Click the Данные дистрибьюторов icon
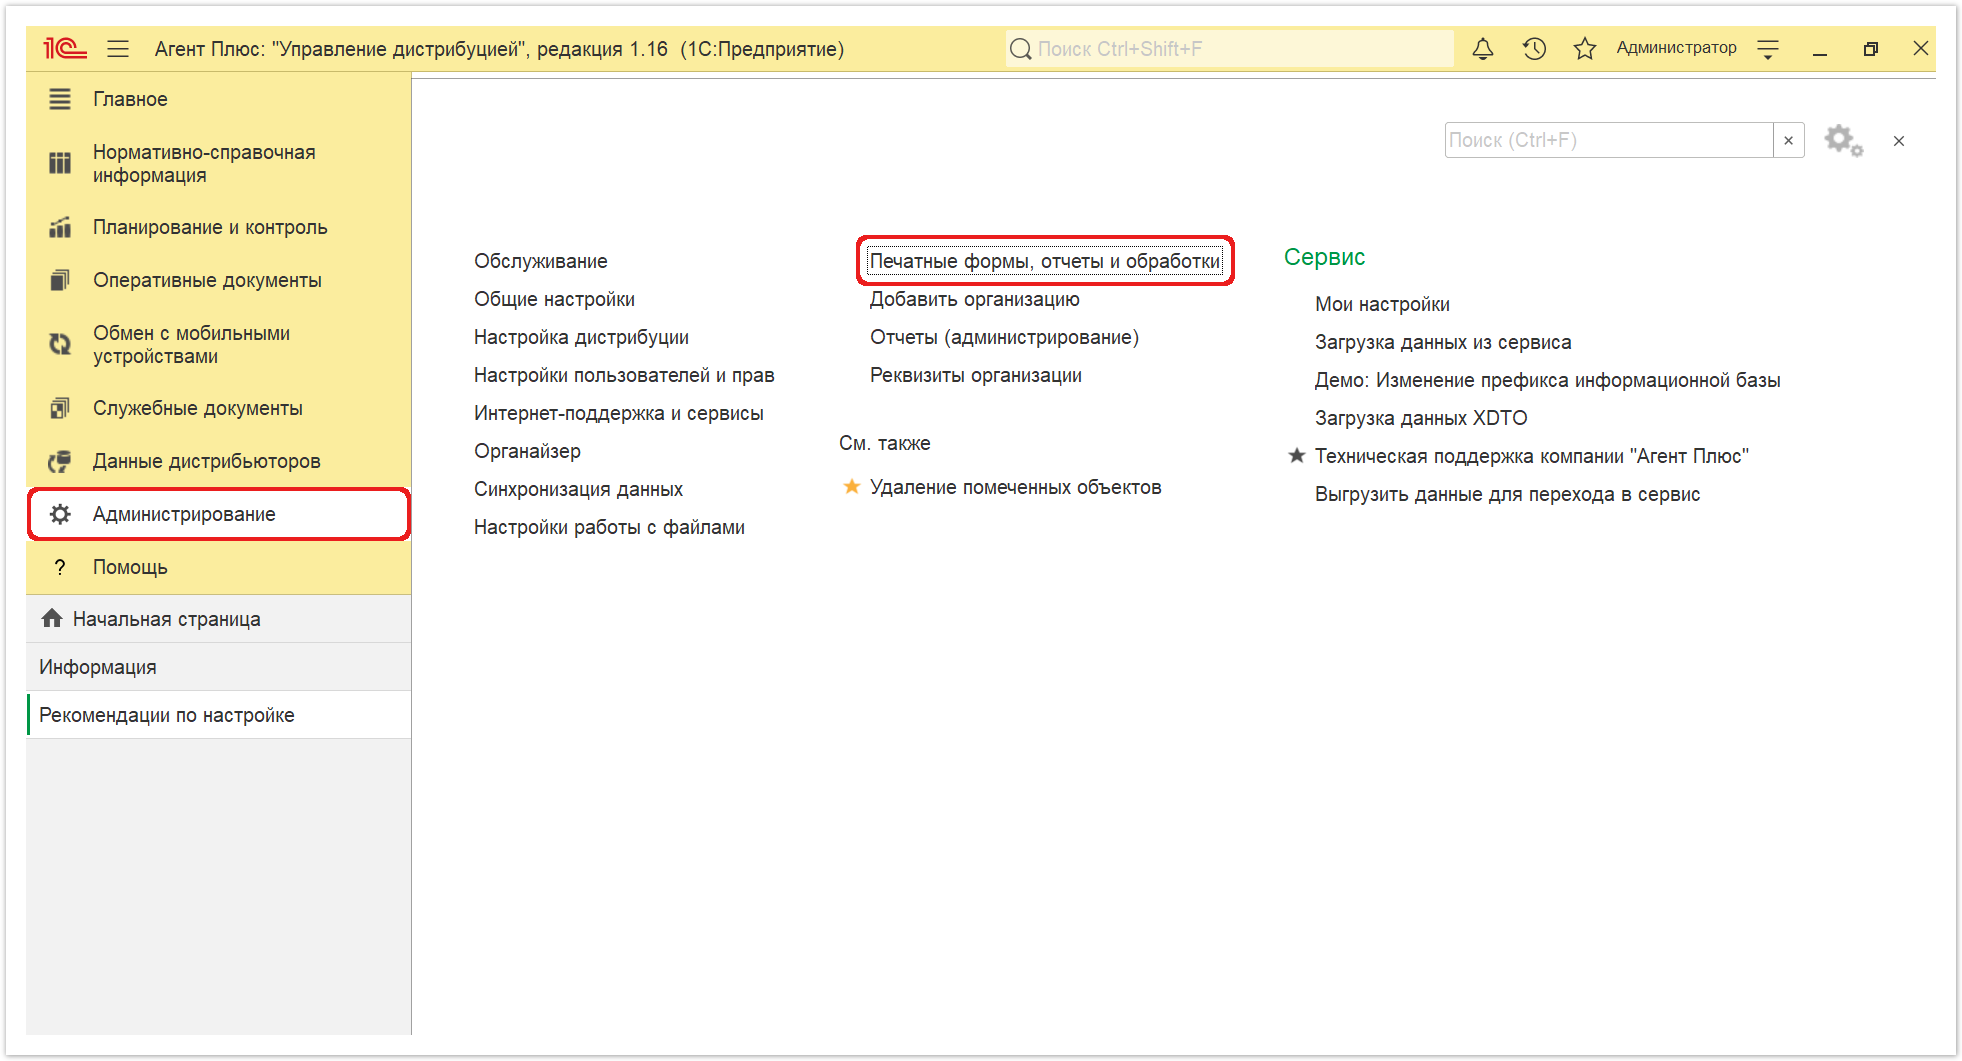The height and width of the screenshot is (1061, 1962). point(60,461)
